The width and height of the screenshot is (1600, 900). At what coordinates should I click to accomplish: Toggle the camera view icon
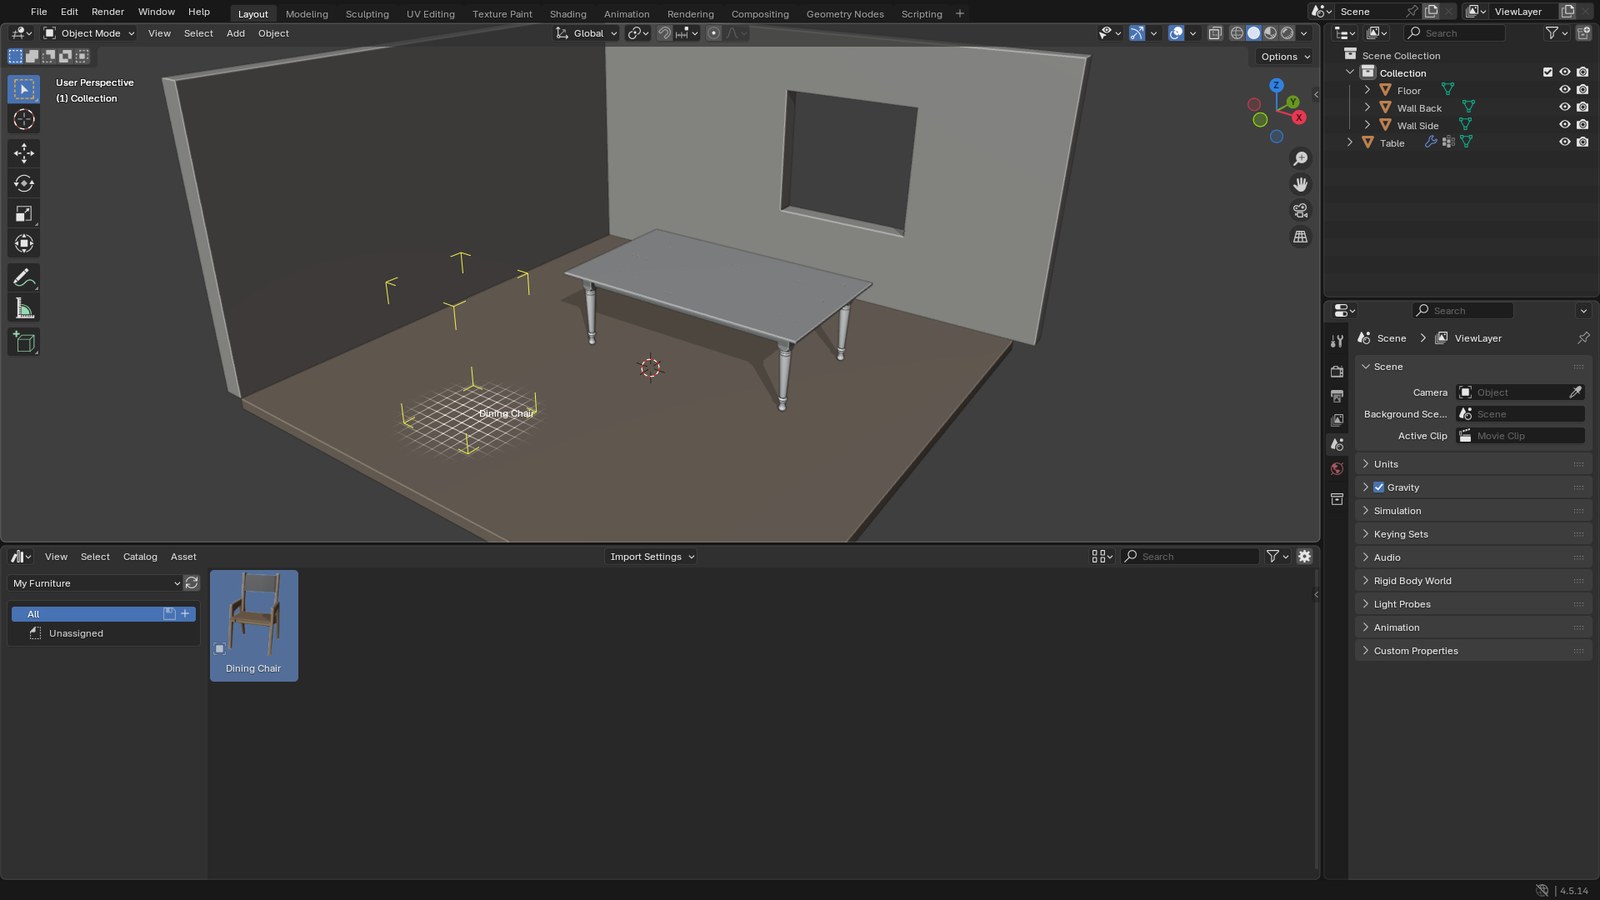[1300, 211]
